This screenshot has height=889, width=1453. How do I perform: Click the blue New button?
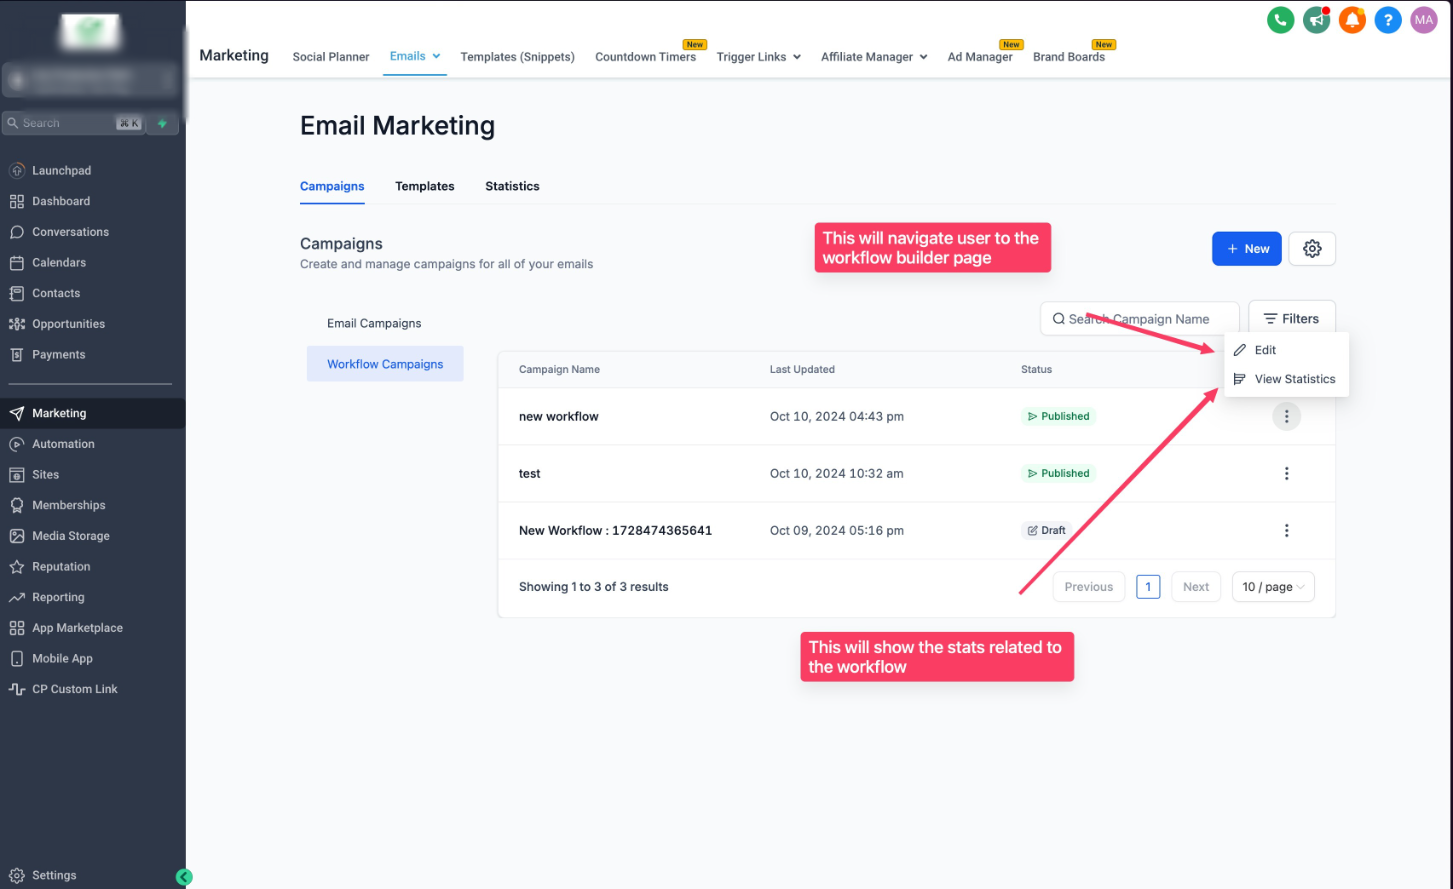pos(1247,249)
